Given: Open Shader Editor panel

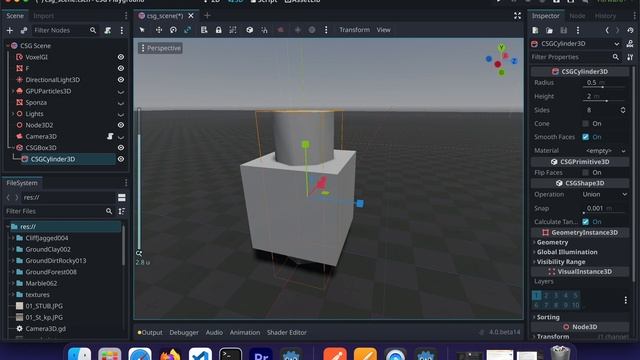Looking at the screenshot, I should click(x=287, y=333).
